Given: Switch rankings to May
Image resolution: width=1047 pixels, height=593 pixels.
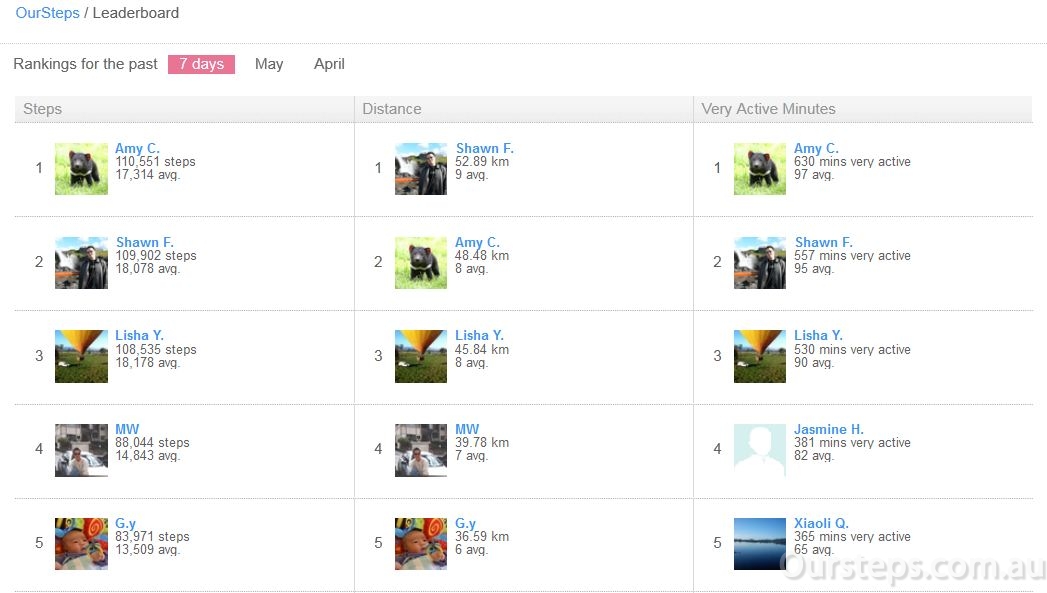Looking at the screenshot, I should pos(269,64).
